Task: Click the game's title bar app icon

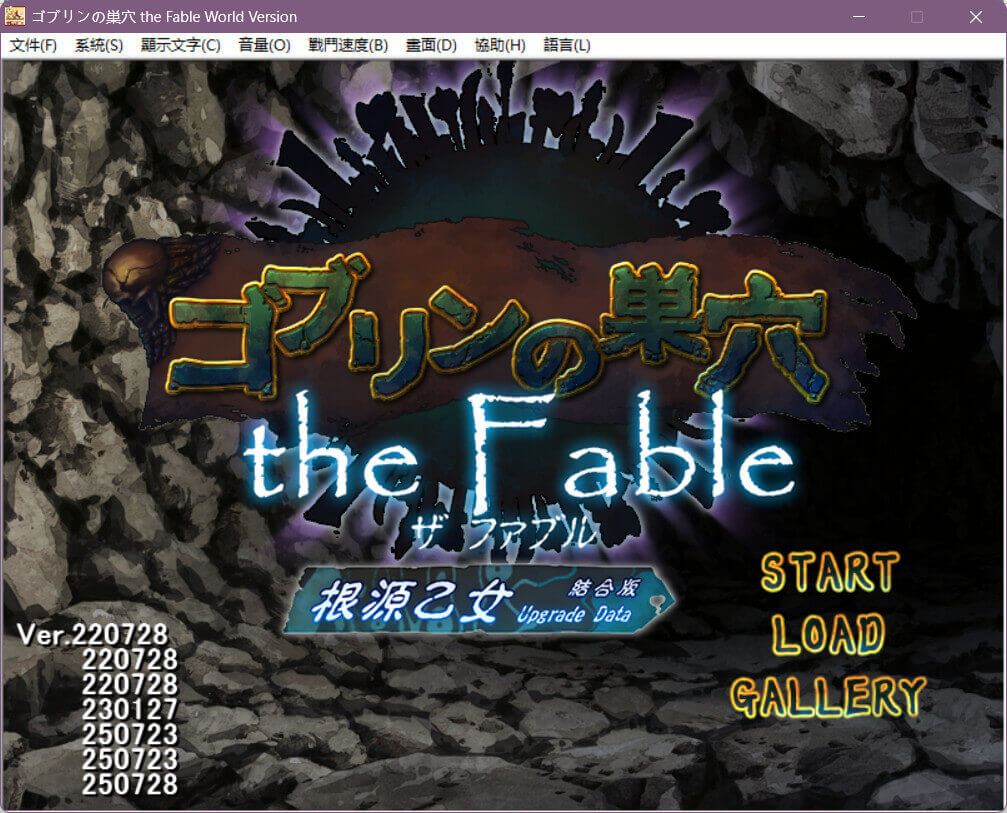Action: click(x=16, y=16)
